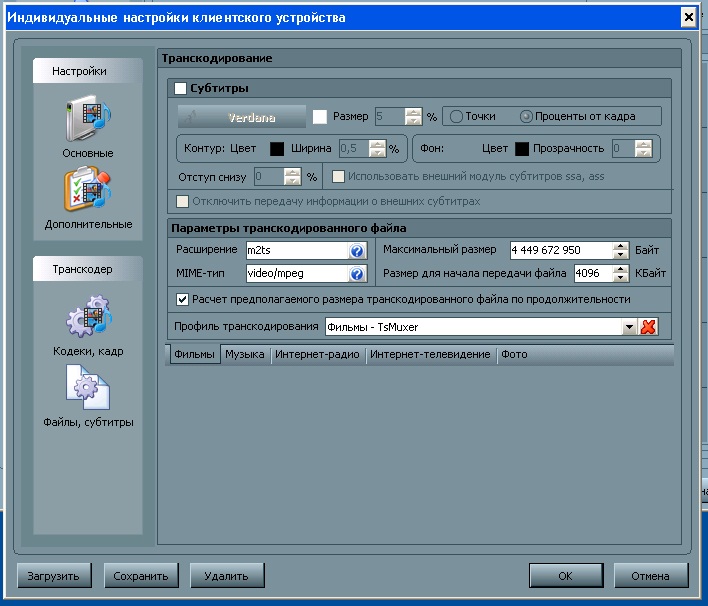Adjust Размер для начала передачи spinner

pyautogui.click(x=619, y=273)
